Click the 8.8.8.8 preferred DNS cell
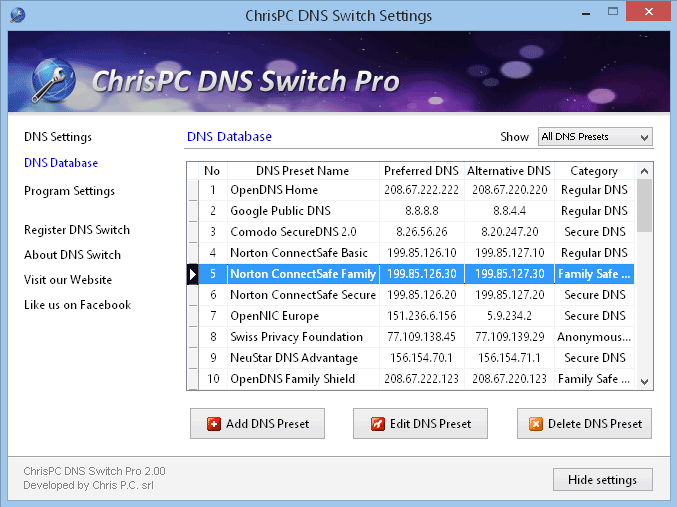This screenshot has height=507, width=677. pos(422,211)
